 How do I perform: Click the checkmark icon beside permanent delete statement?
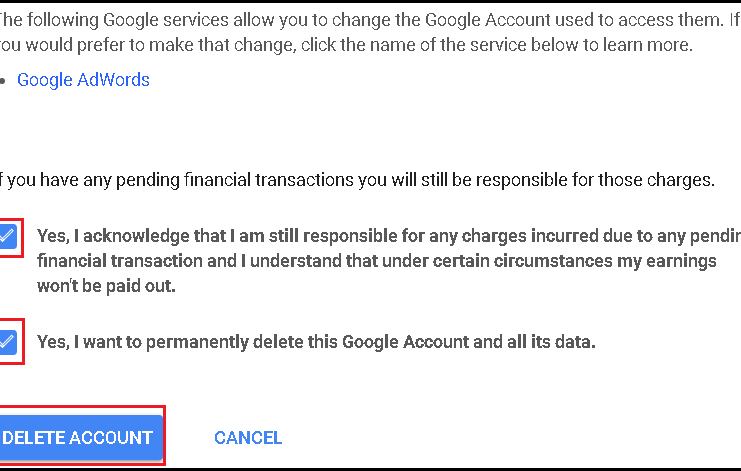[x=7, y=341]
